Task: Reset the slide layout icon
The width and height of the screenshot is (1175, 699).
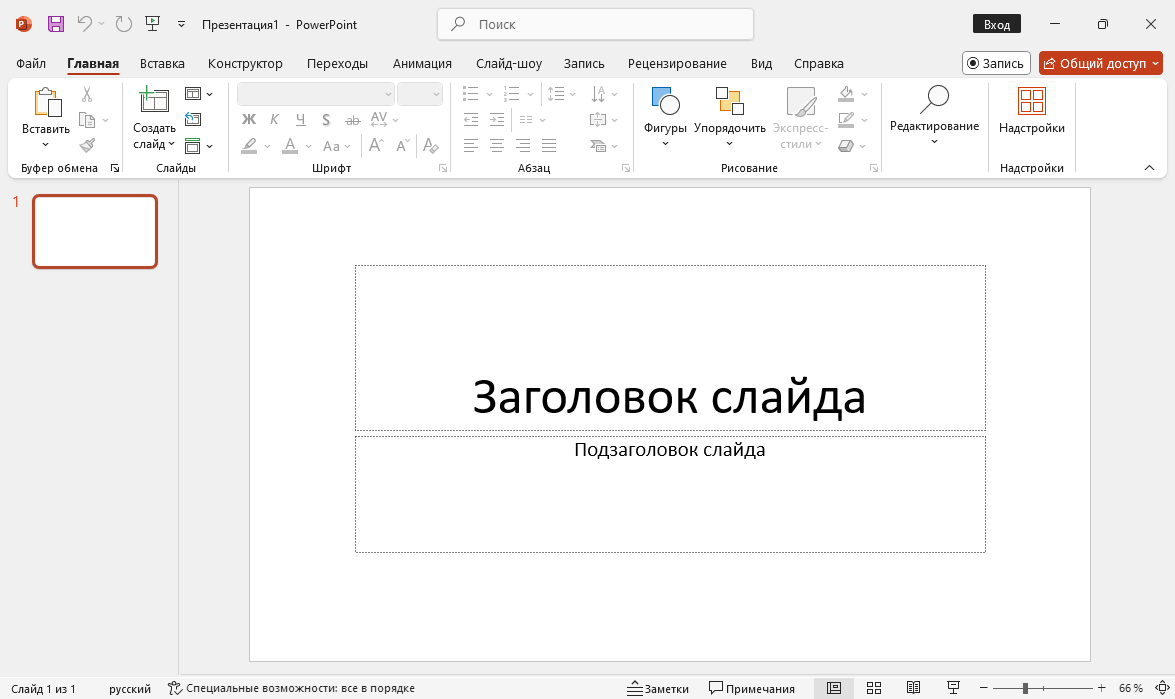Action: click(x=193, y=119)
